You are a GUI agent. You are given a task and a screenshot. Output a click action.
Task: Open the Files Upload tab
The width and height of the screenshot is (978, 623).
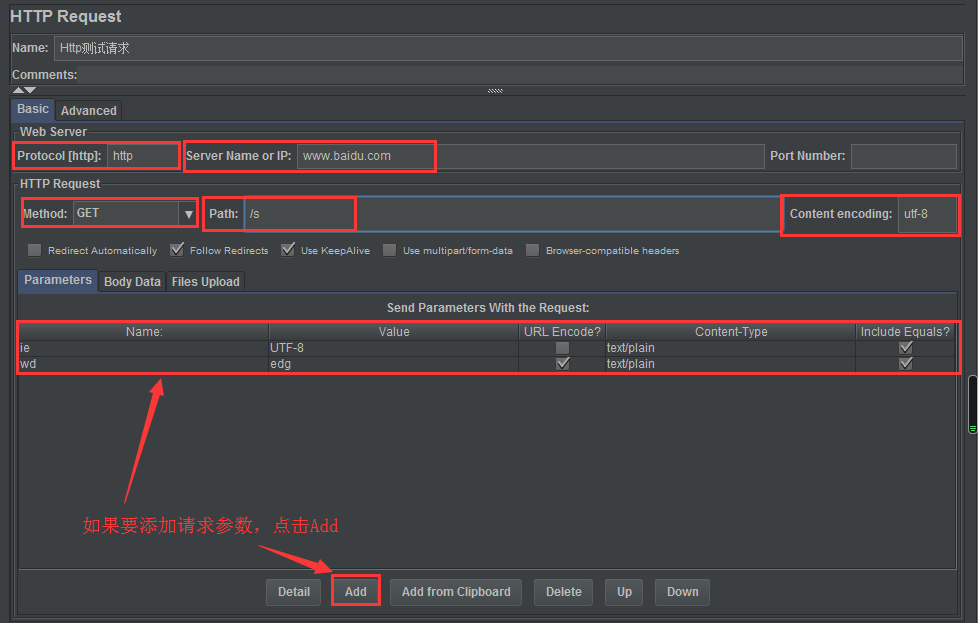tap(205, 281)
